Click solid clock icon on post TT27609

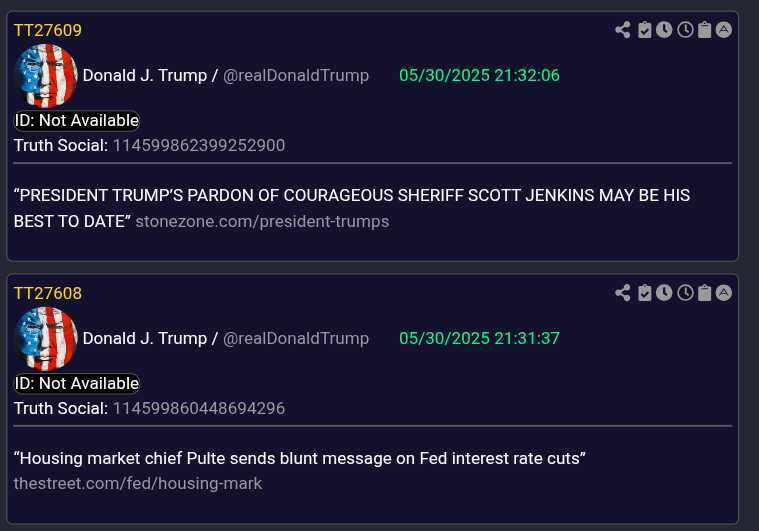tap(664, 30)
